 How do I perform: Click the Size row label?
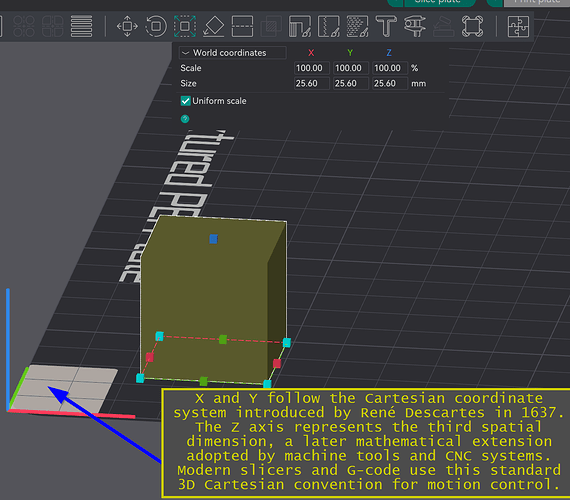point(188,83)
